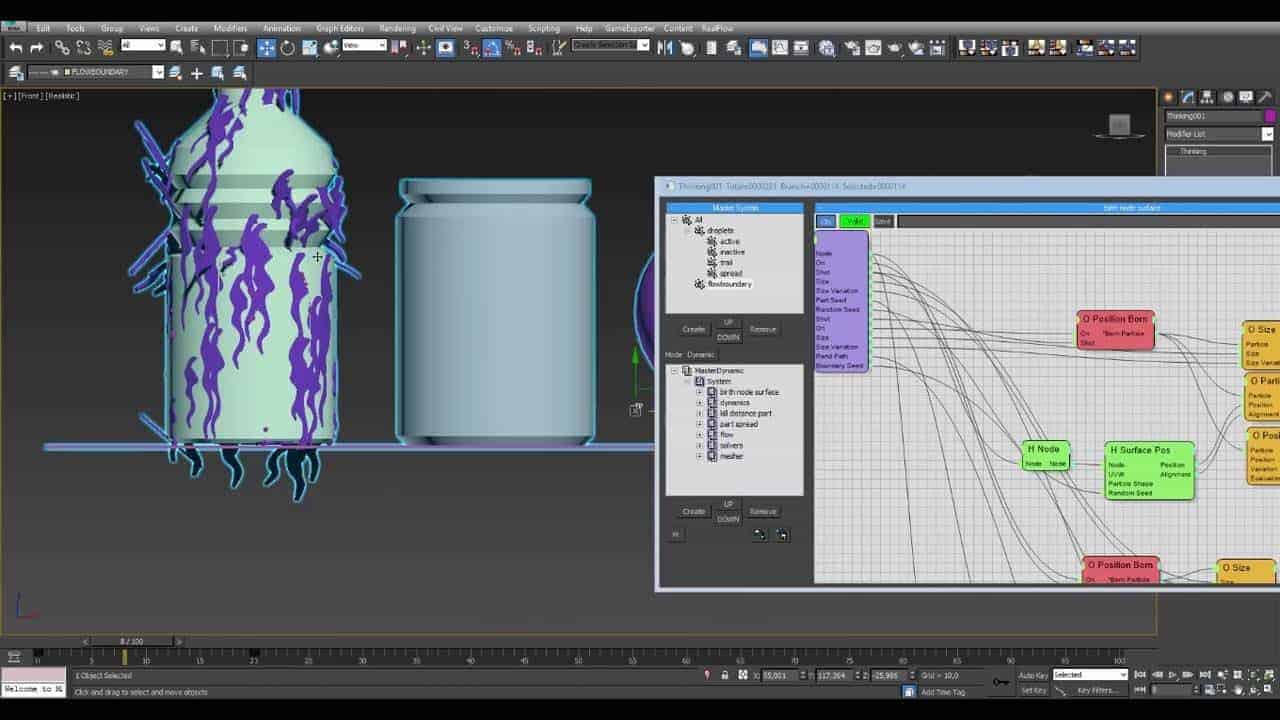Select the flowboundary particle group in tree
This screenshot has width=1280, height=720.
point(729,284)
